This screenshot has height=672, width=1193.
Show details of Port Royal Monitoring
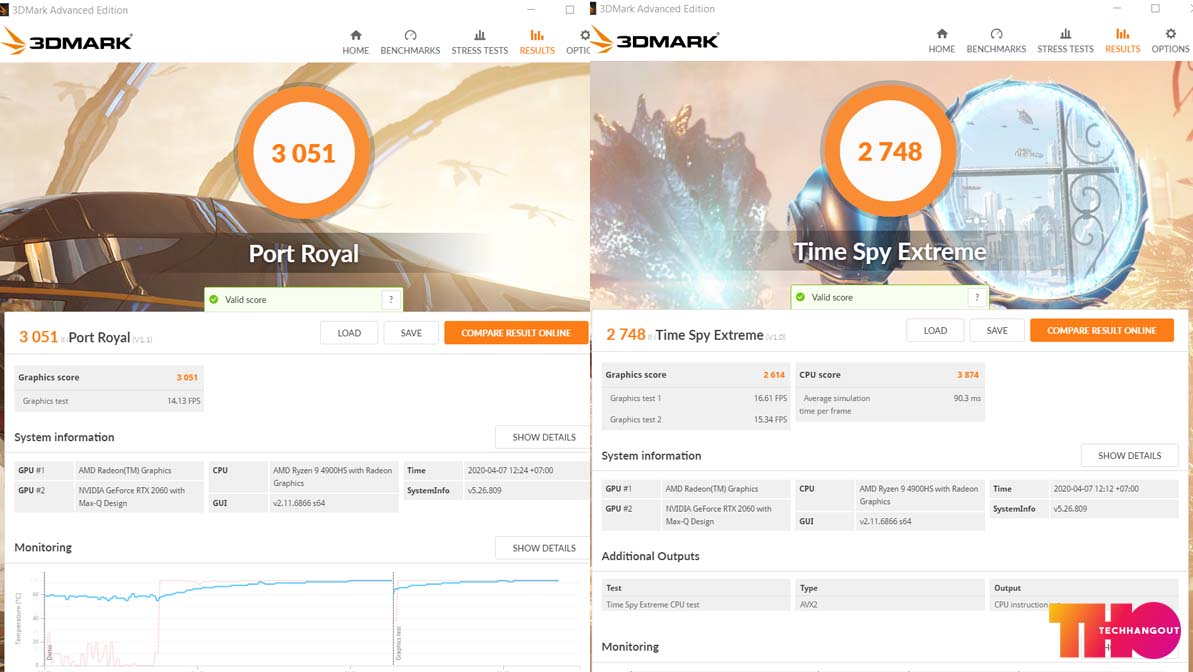tap(544, 548)
